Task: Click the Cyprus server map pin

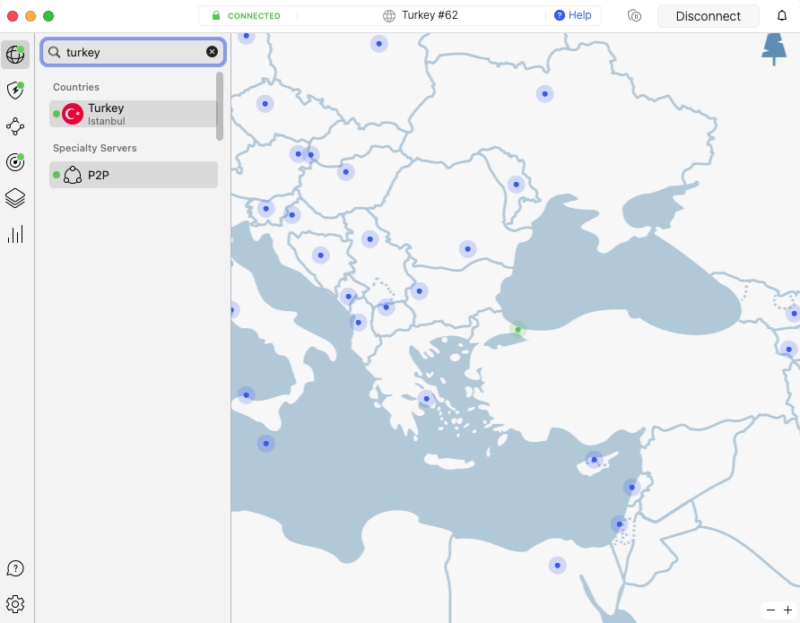Action: (x=594, y=460)
